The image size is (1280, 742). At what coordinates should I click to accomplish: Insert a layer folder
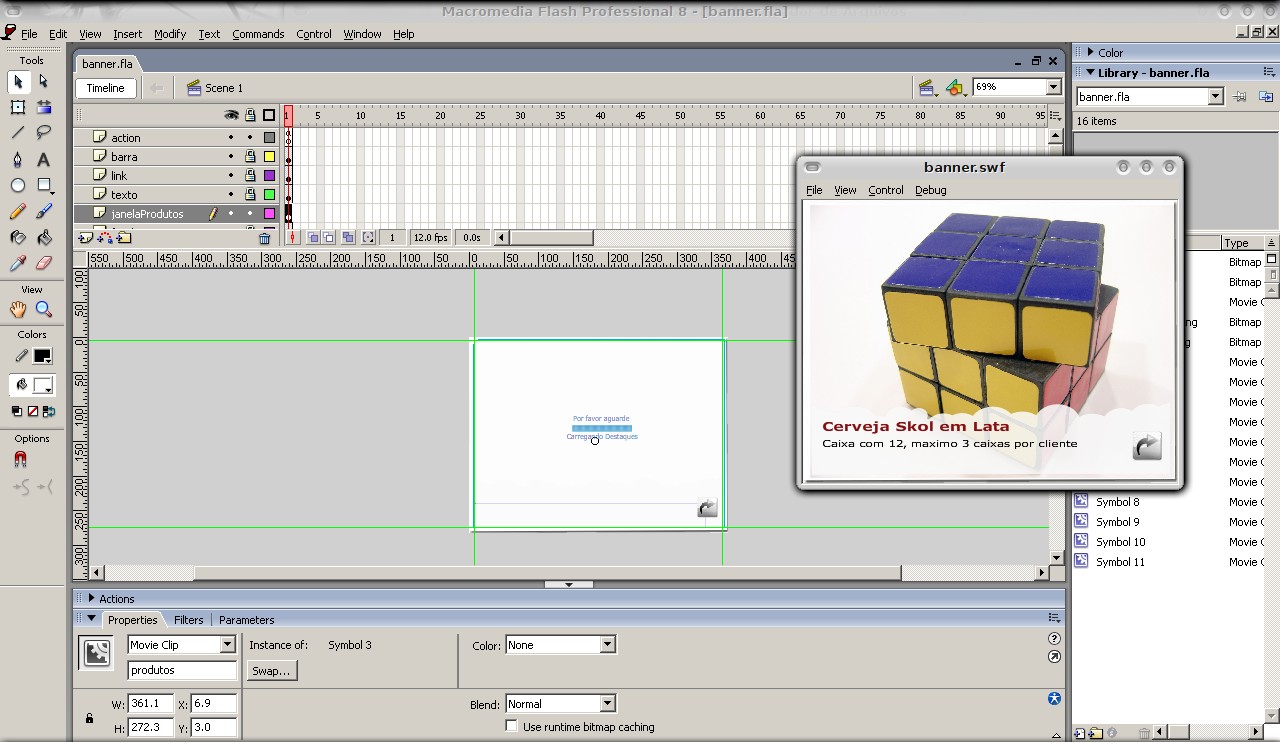pos(124,238)
